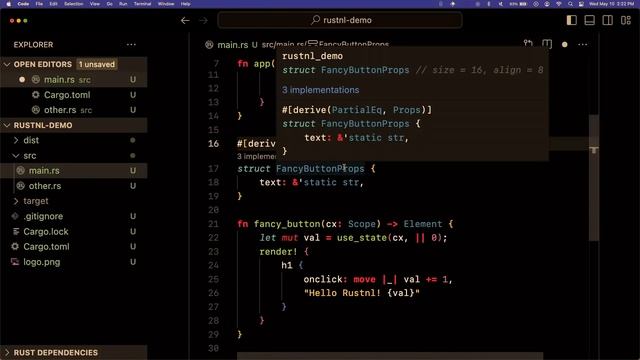This screenshot has height=360, width=640.
Task: Click the 3 implementations code lens above struct
Action: [257, 156]
